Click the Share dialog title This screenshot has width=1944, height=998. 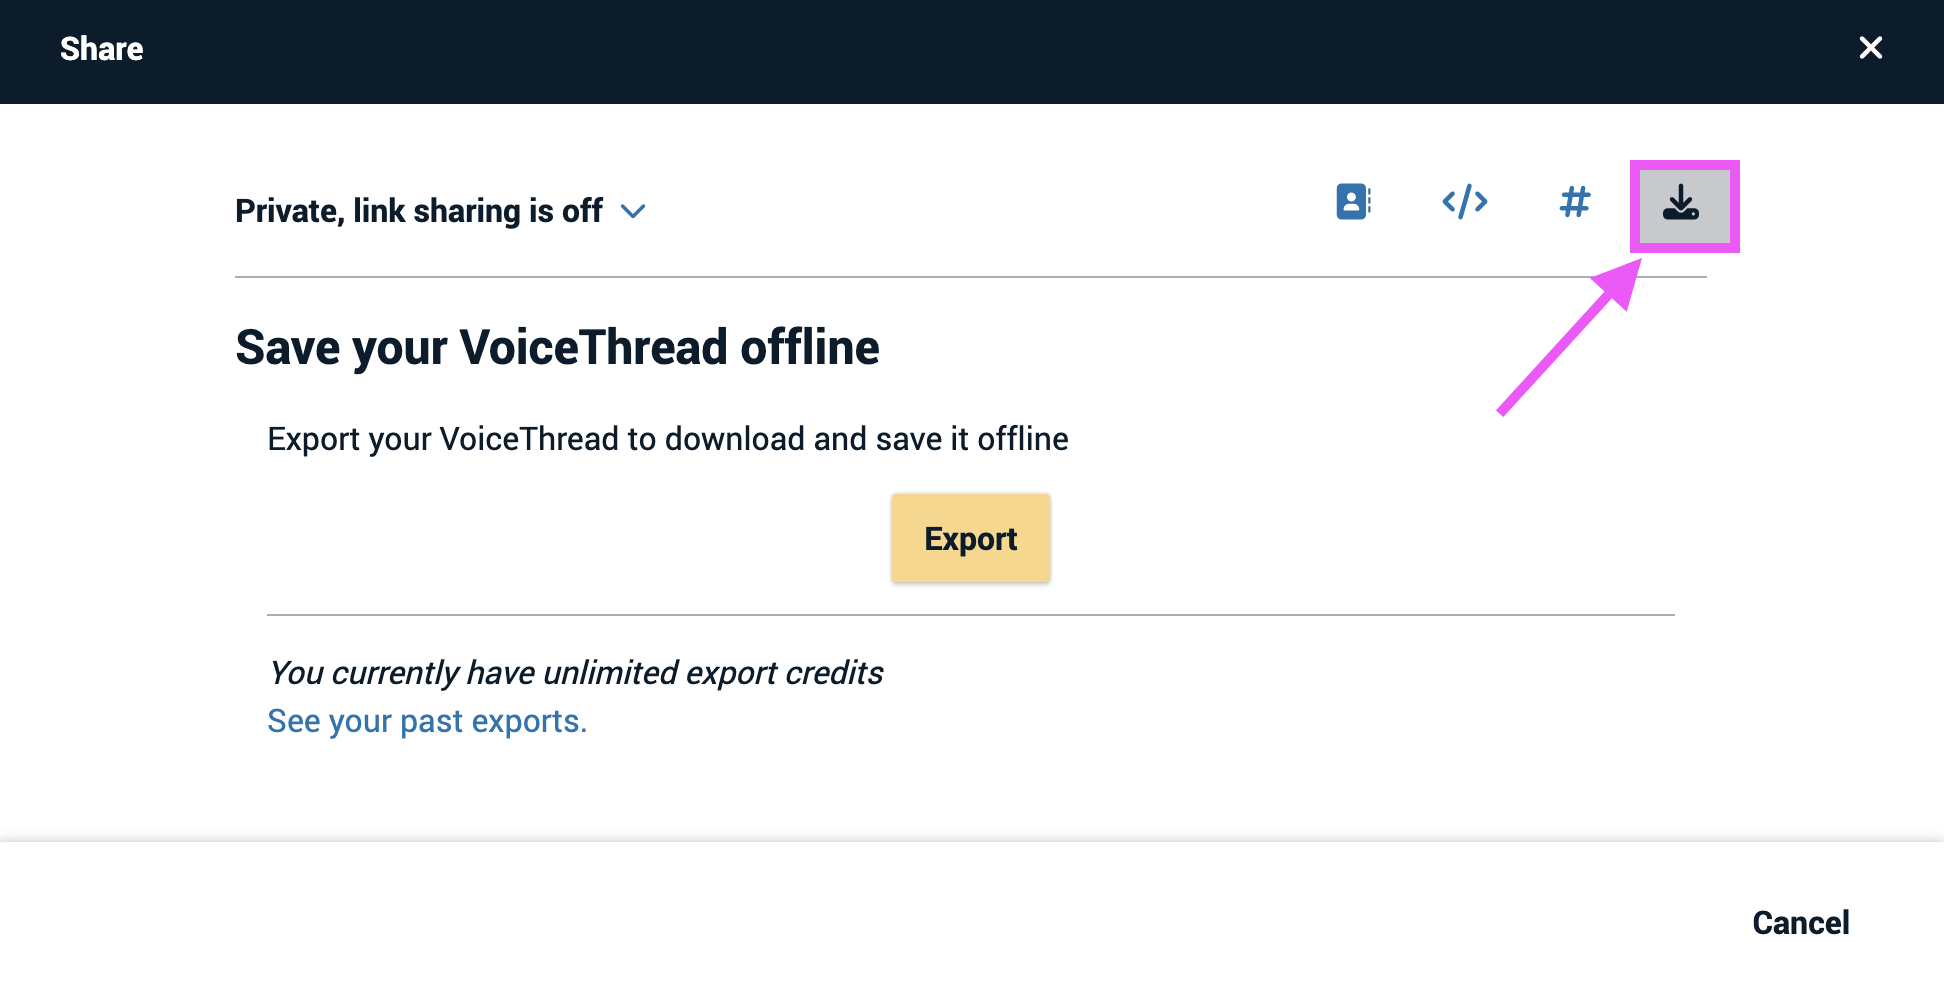(102, 49)
